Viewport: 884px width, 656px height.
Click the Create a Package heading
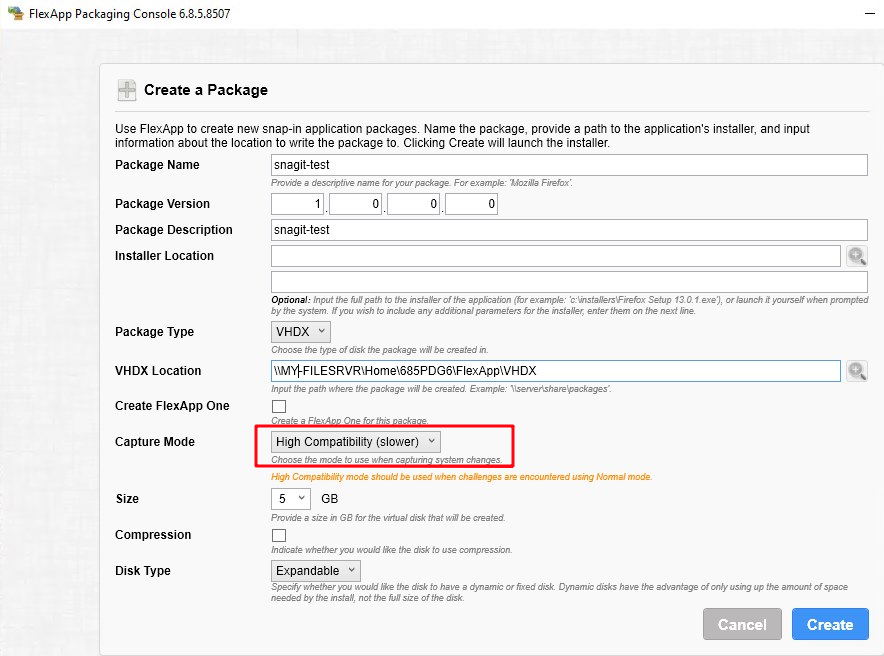pyautogui.click(x=206, y=90)
